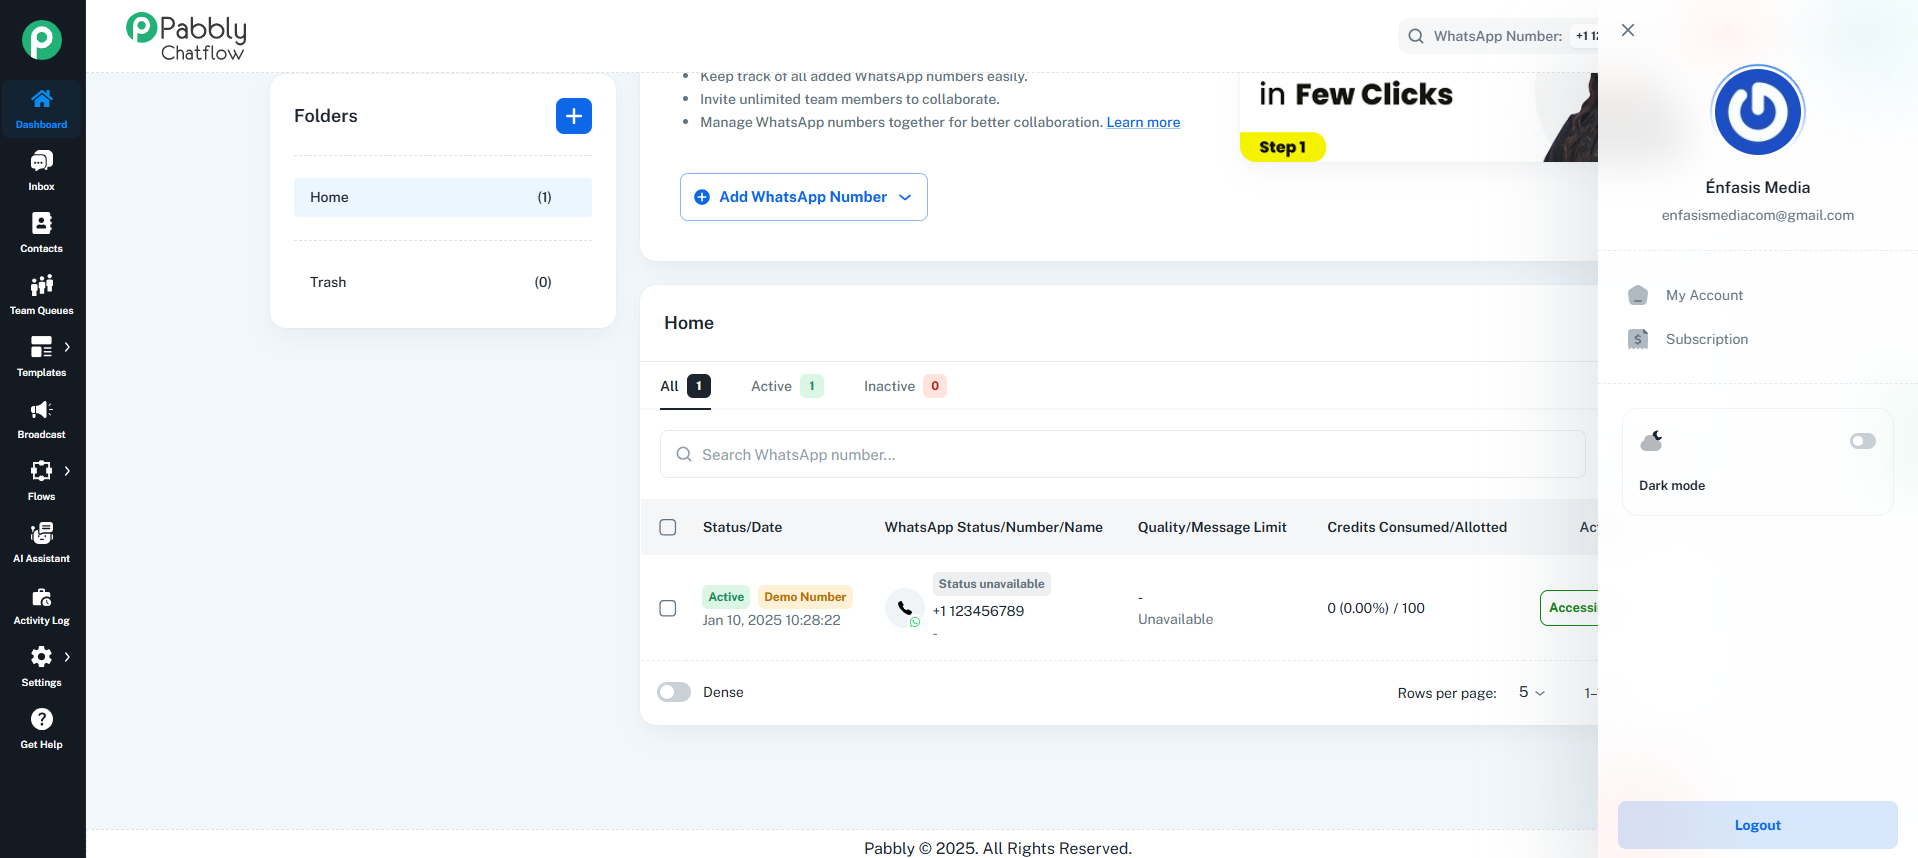Image resolution: width=1918 pixels, height=858 pixels.
Task: Focus the Search WhatsApp number field
Action: point(1122,454)
